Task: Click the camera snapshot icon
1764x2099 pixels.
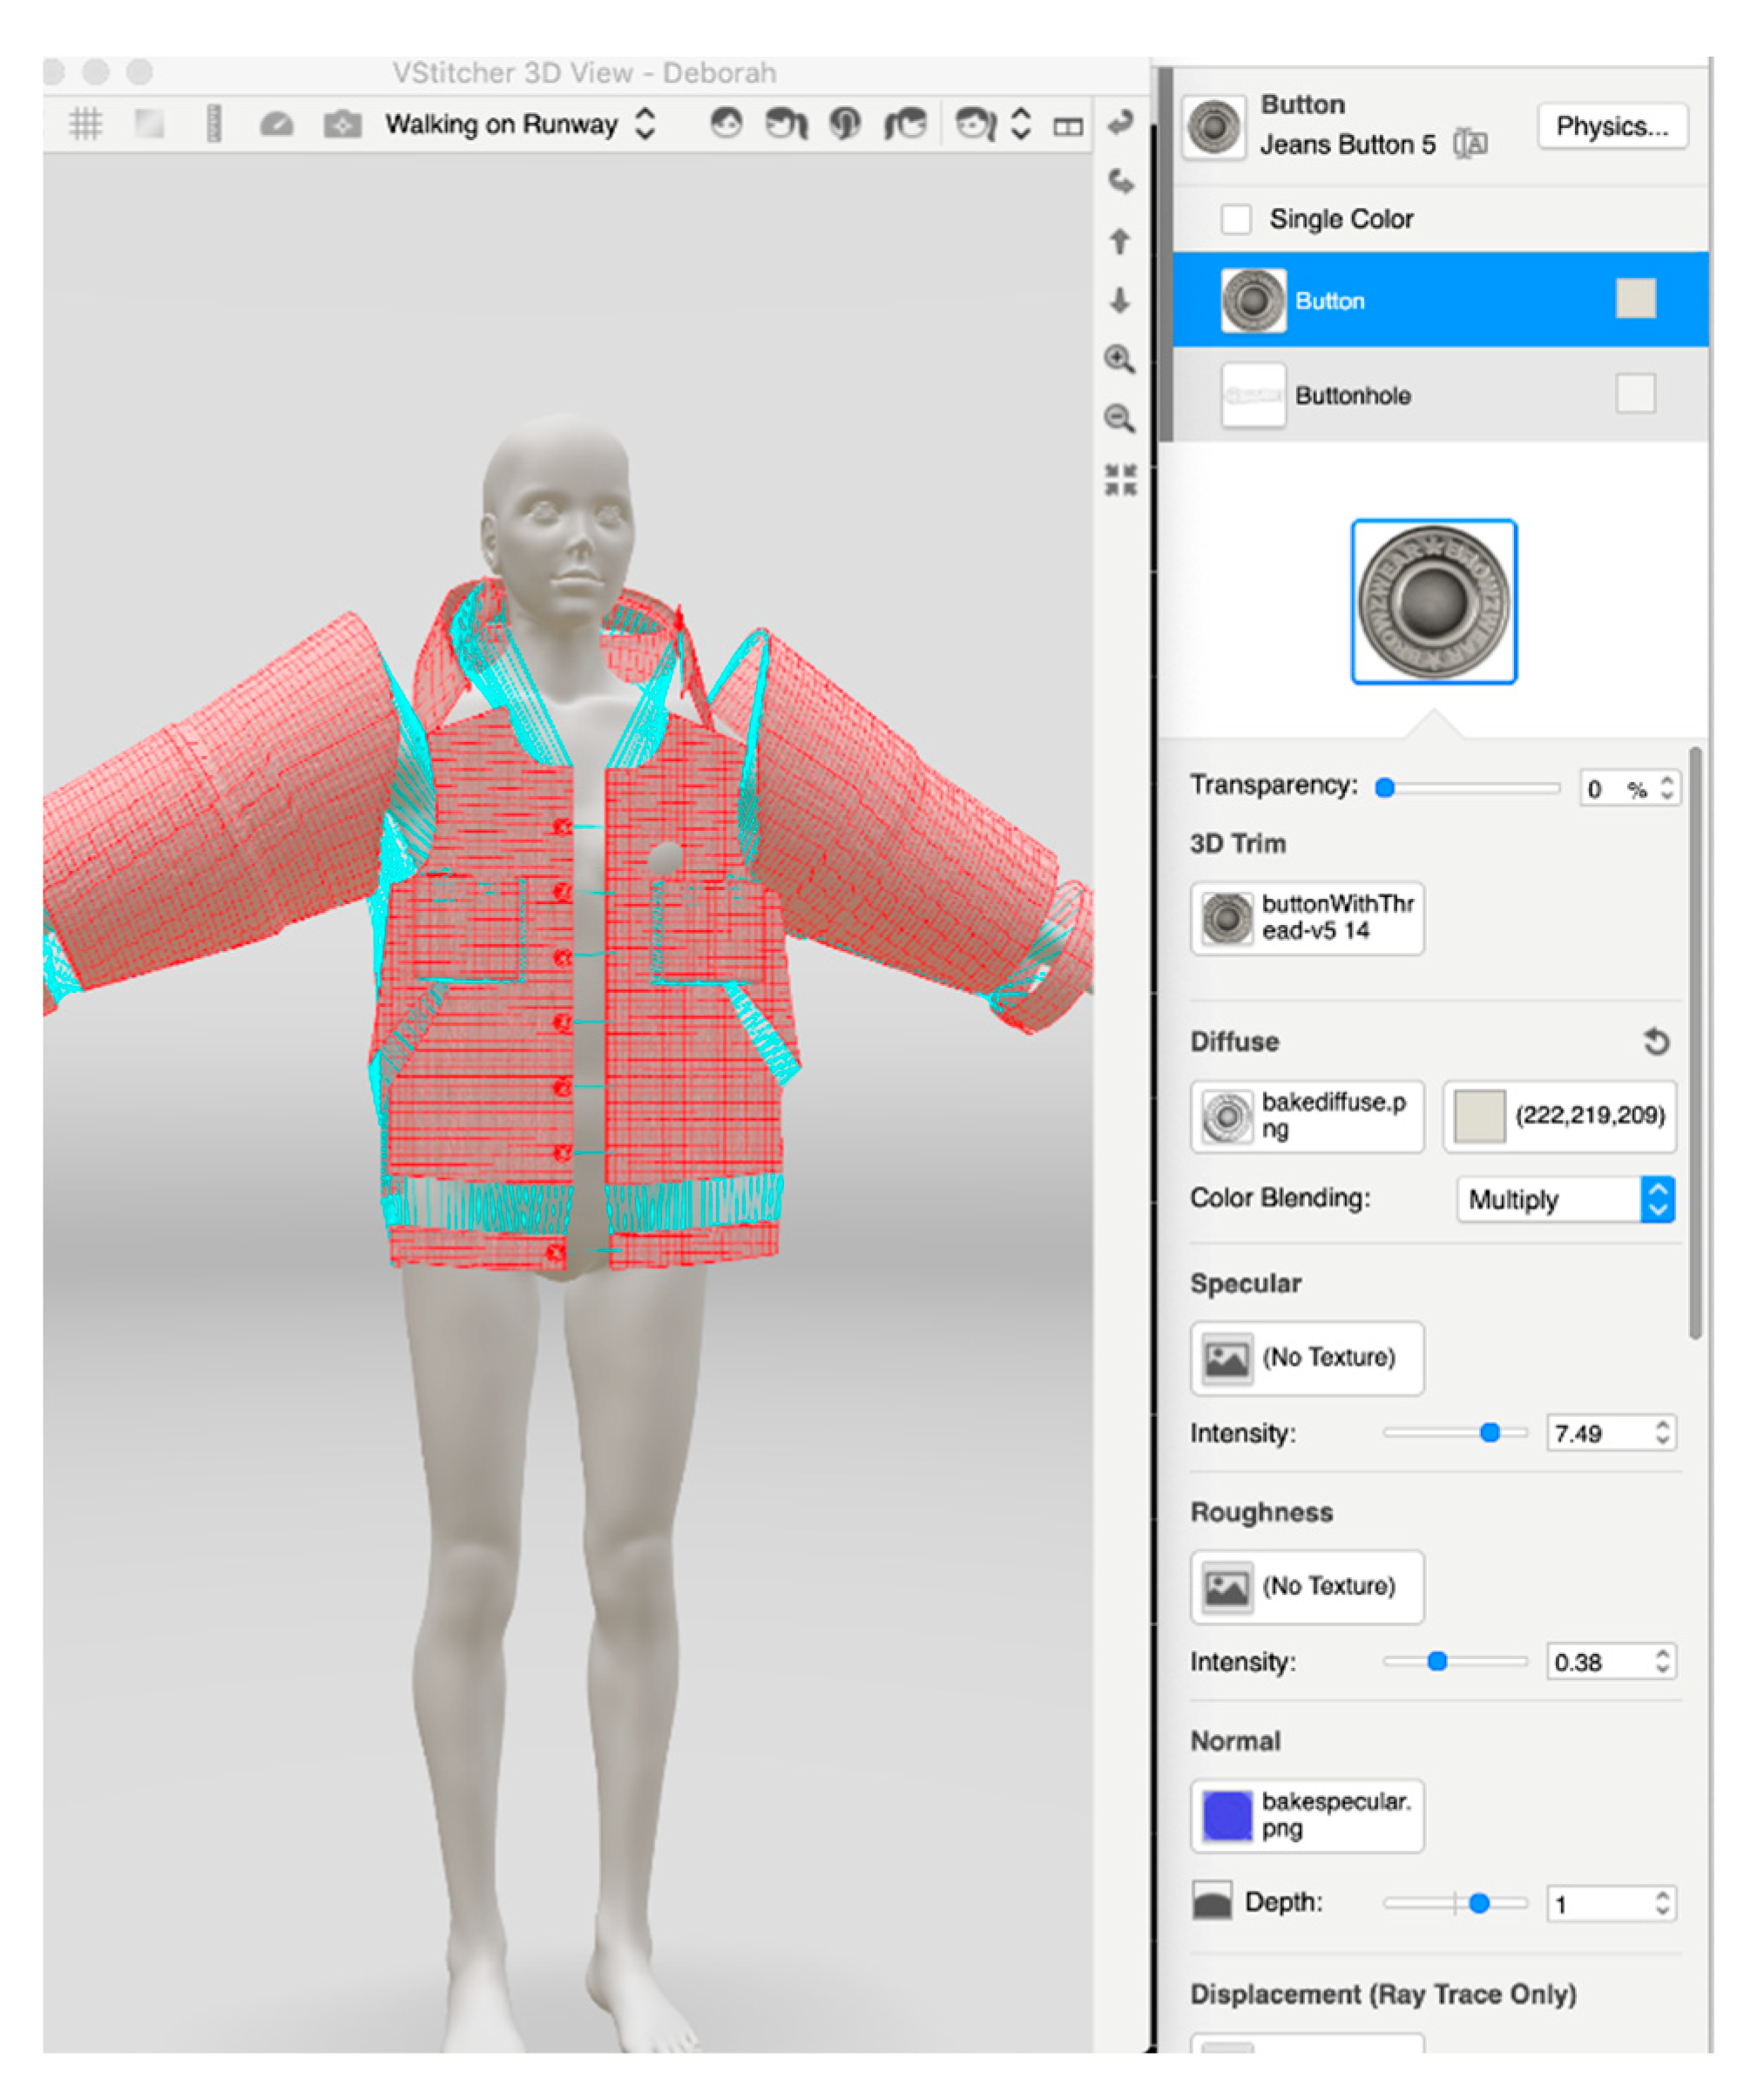Action: pos(342,124)
